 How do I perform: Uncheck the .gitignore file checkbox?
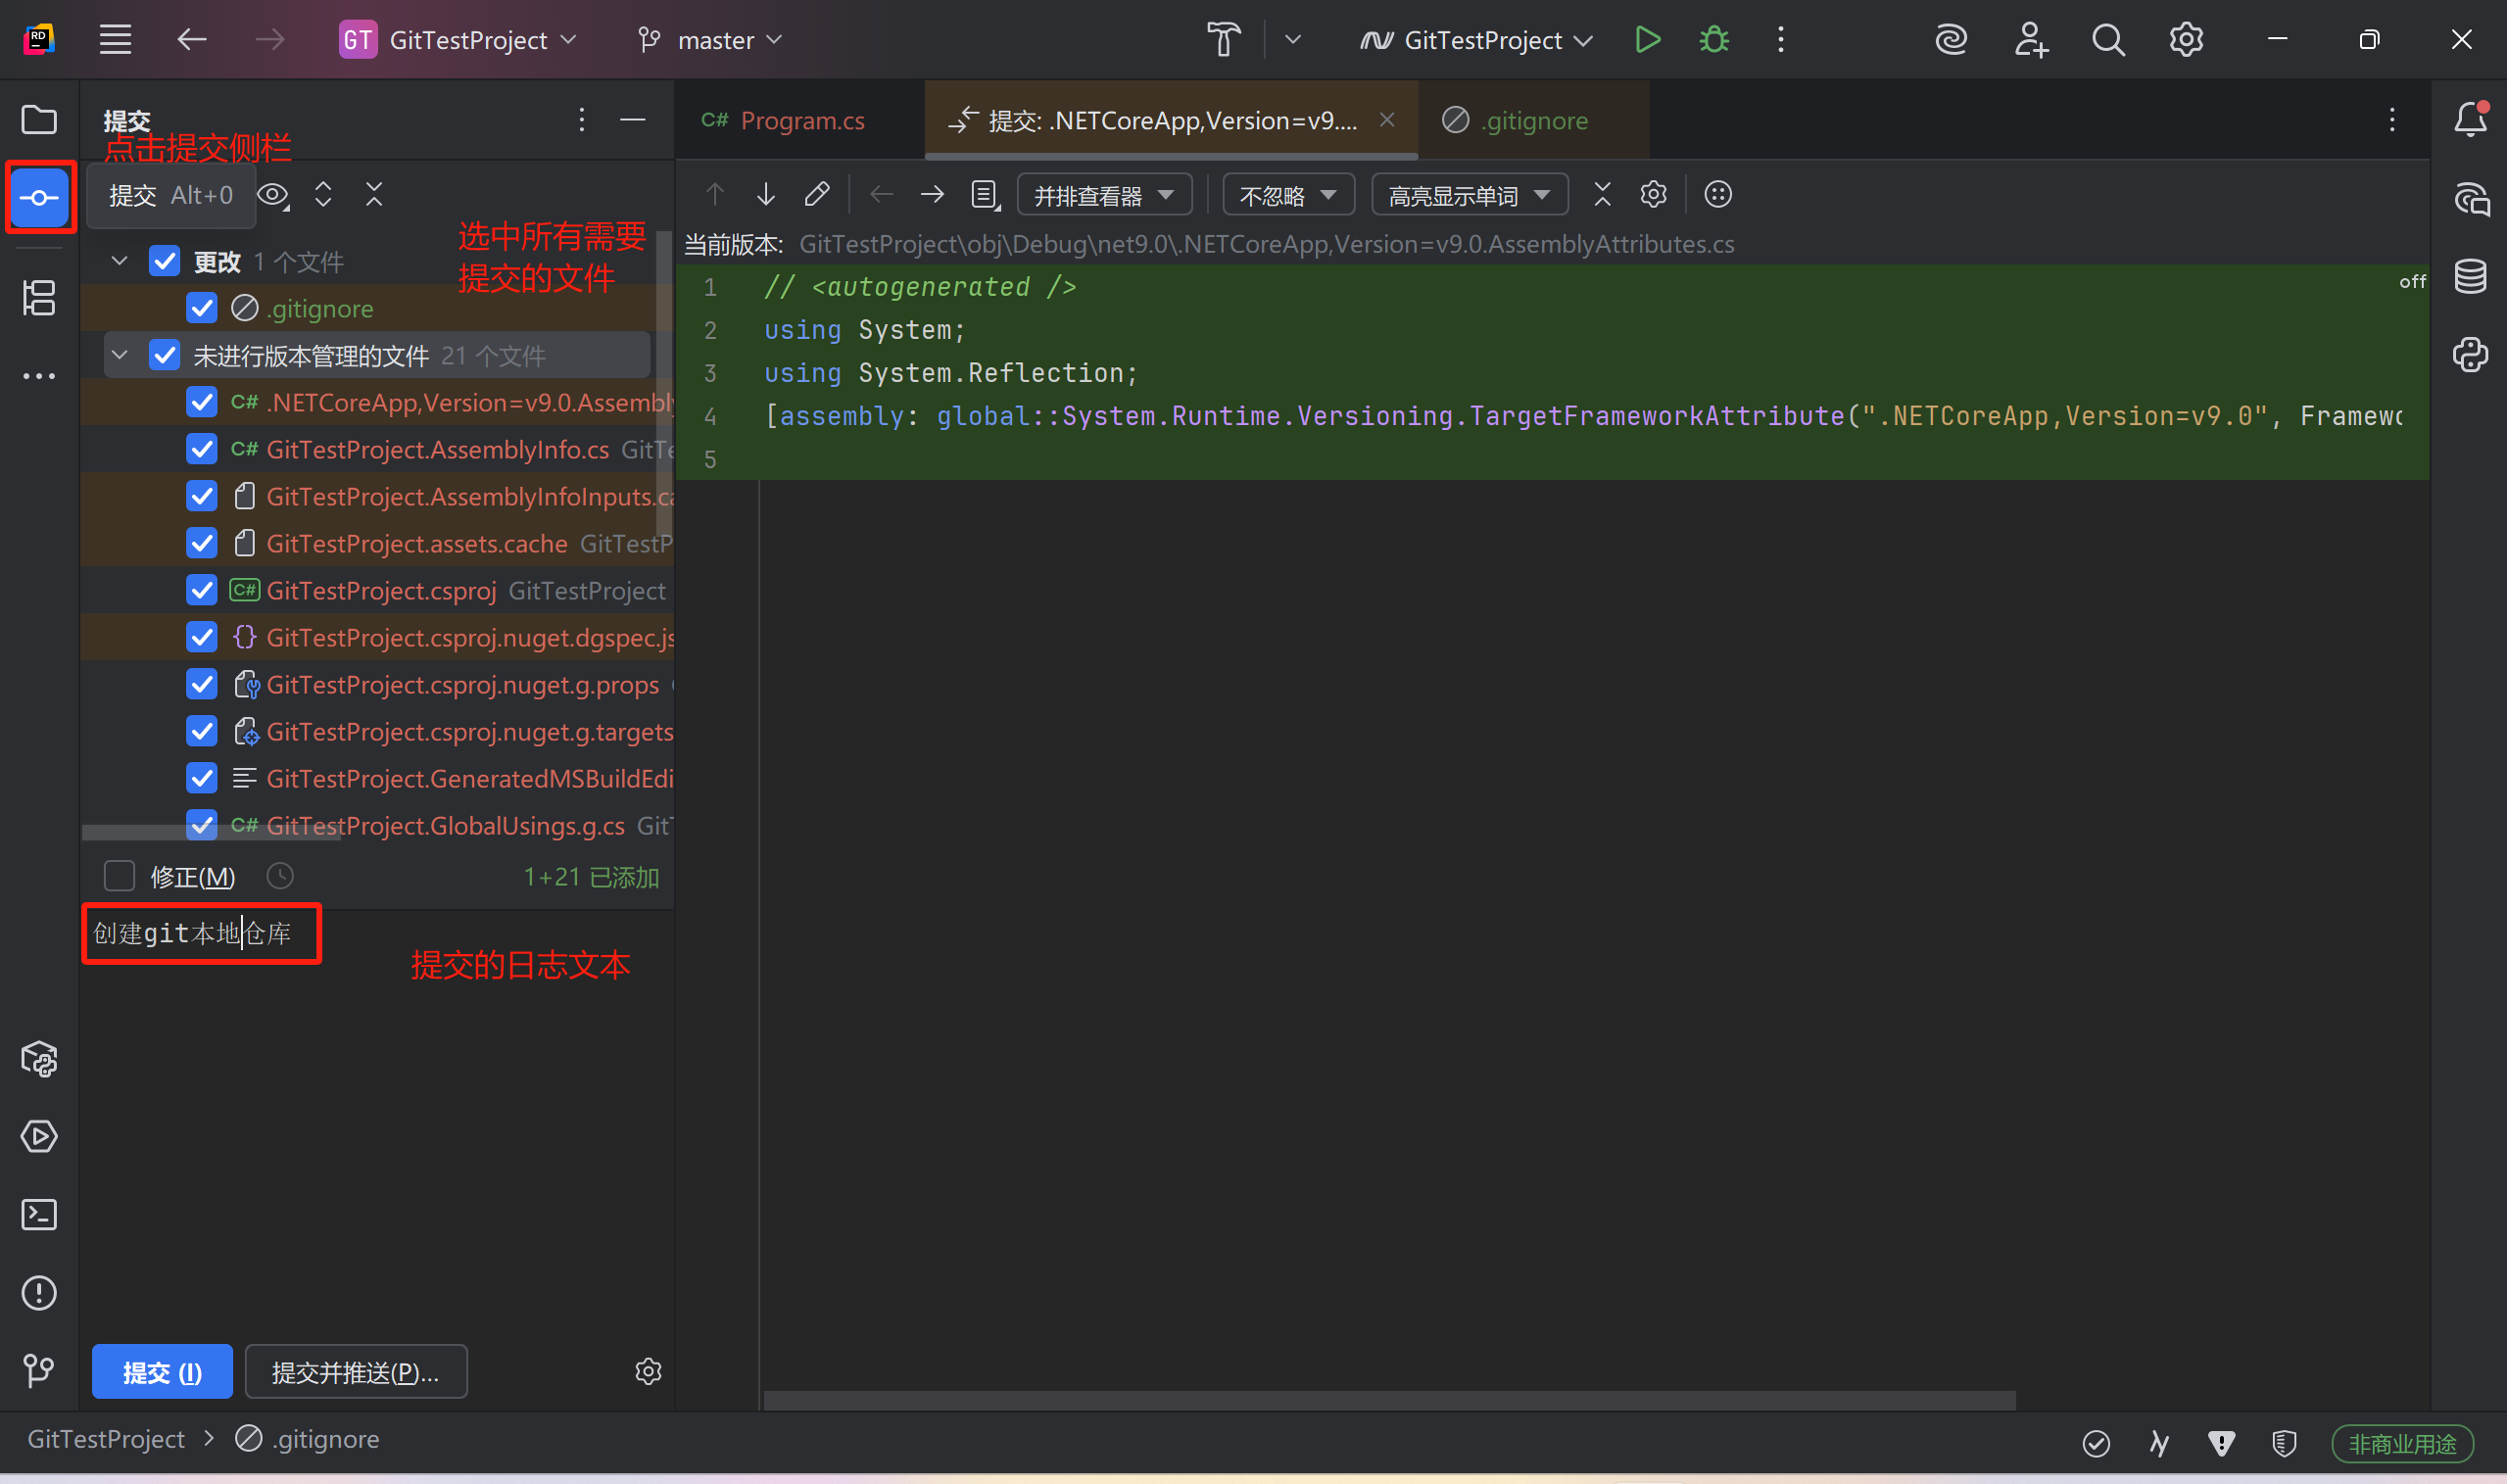[202, 308]
